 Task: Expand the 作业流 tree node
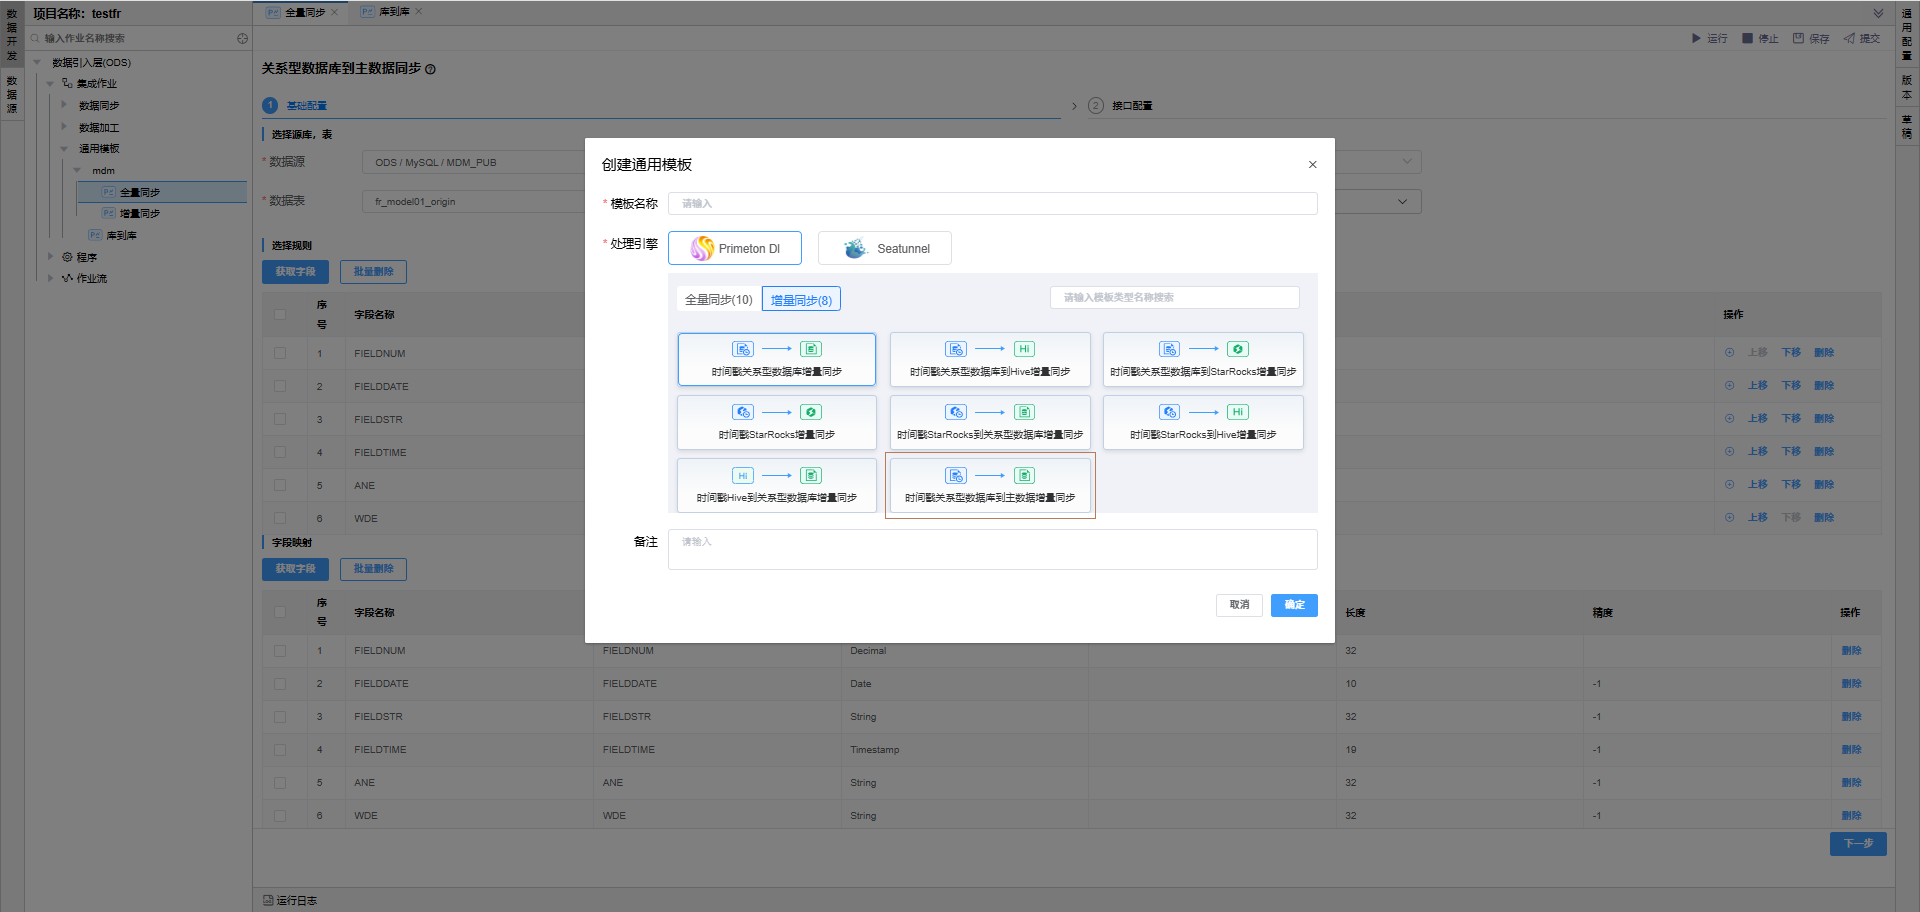pyautogui.click(x=51, y=278)
